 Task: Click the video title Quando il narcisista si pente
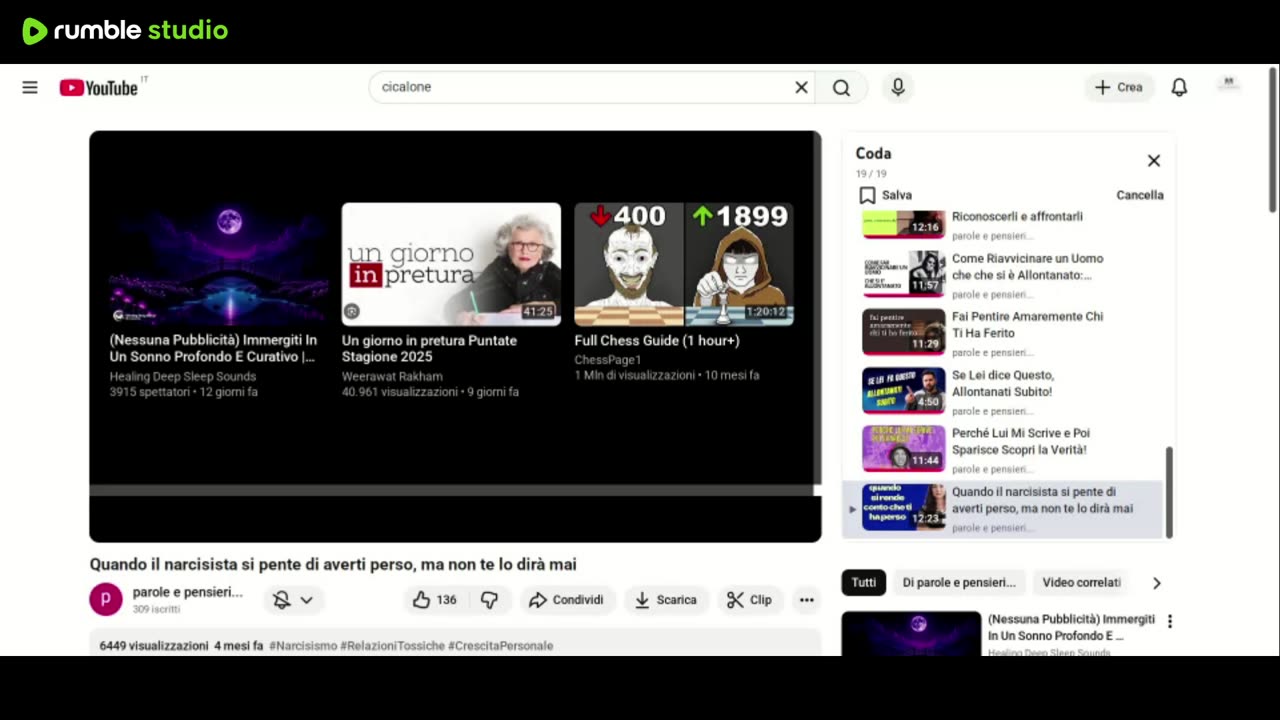[x=333, y=565]
